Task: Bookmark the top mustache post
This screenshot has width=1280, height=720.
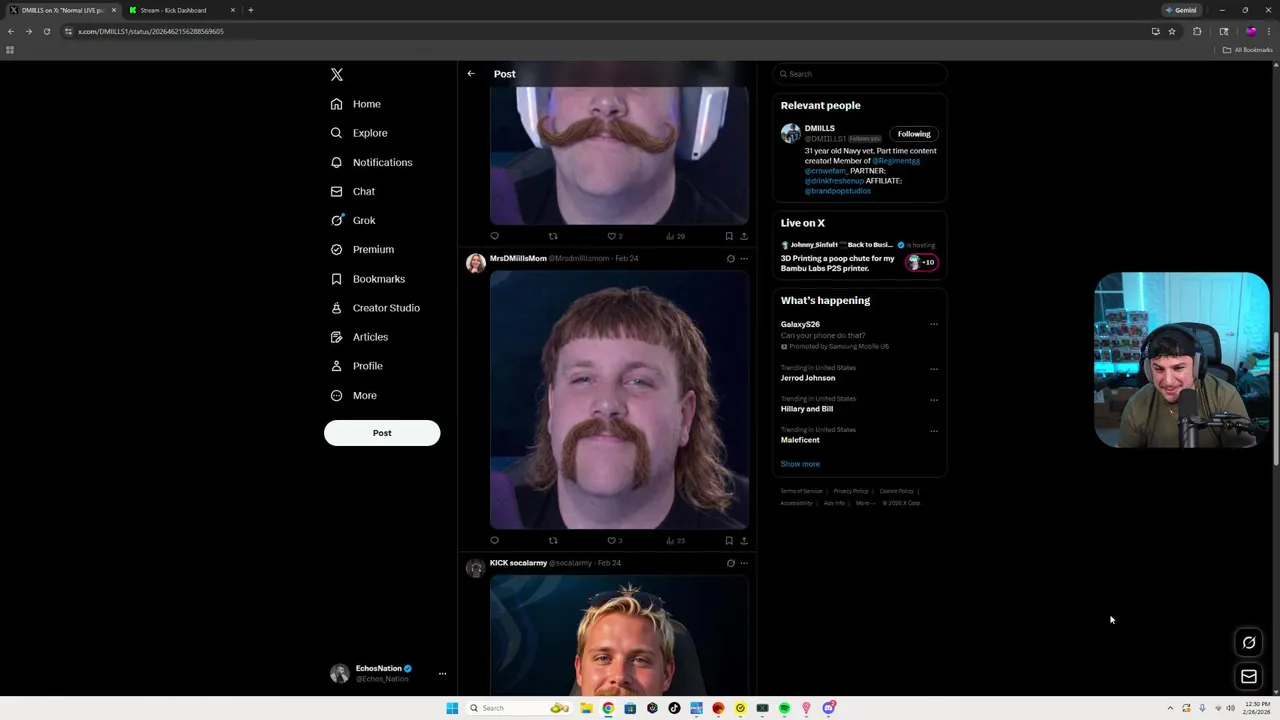Action: click(x=728, y=236)
